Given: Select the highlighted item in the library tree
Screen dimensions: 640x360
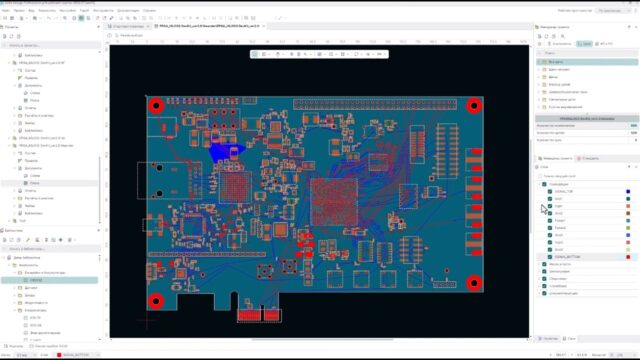Looking at the screenshot, I should click(50, 280).
